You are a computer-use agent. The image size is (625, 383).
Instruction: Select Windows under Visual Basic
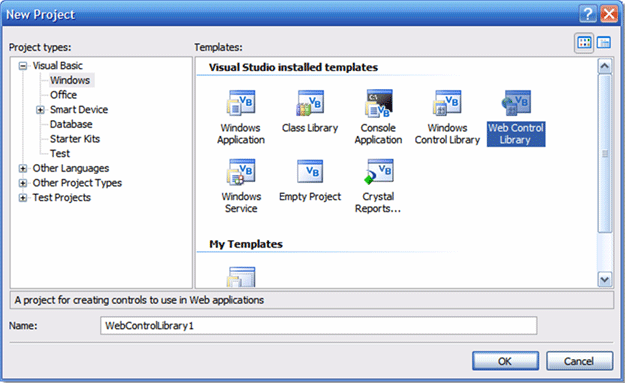click(70, 80)
